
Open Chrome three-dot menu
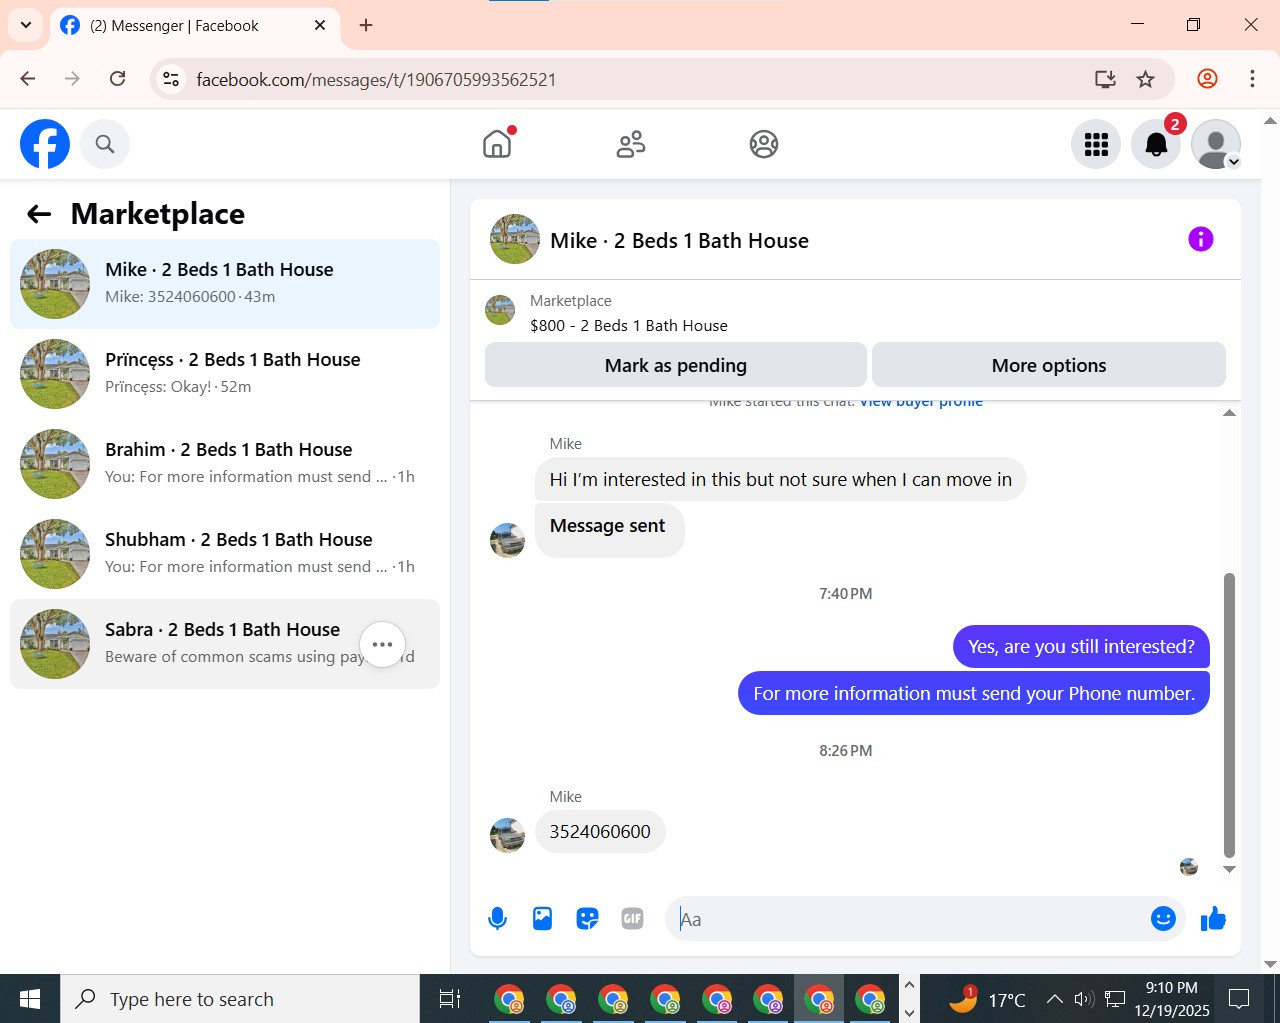(1252, 79)
